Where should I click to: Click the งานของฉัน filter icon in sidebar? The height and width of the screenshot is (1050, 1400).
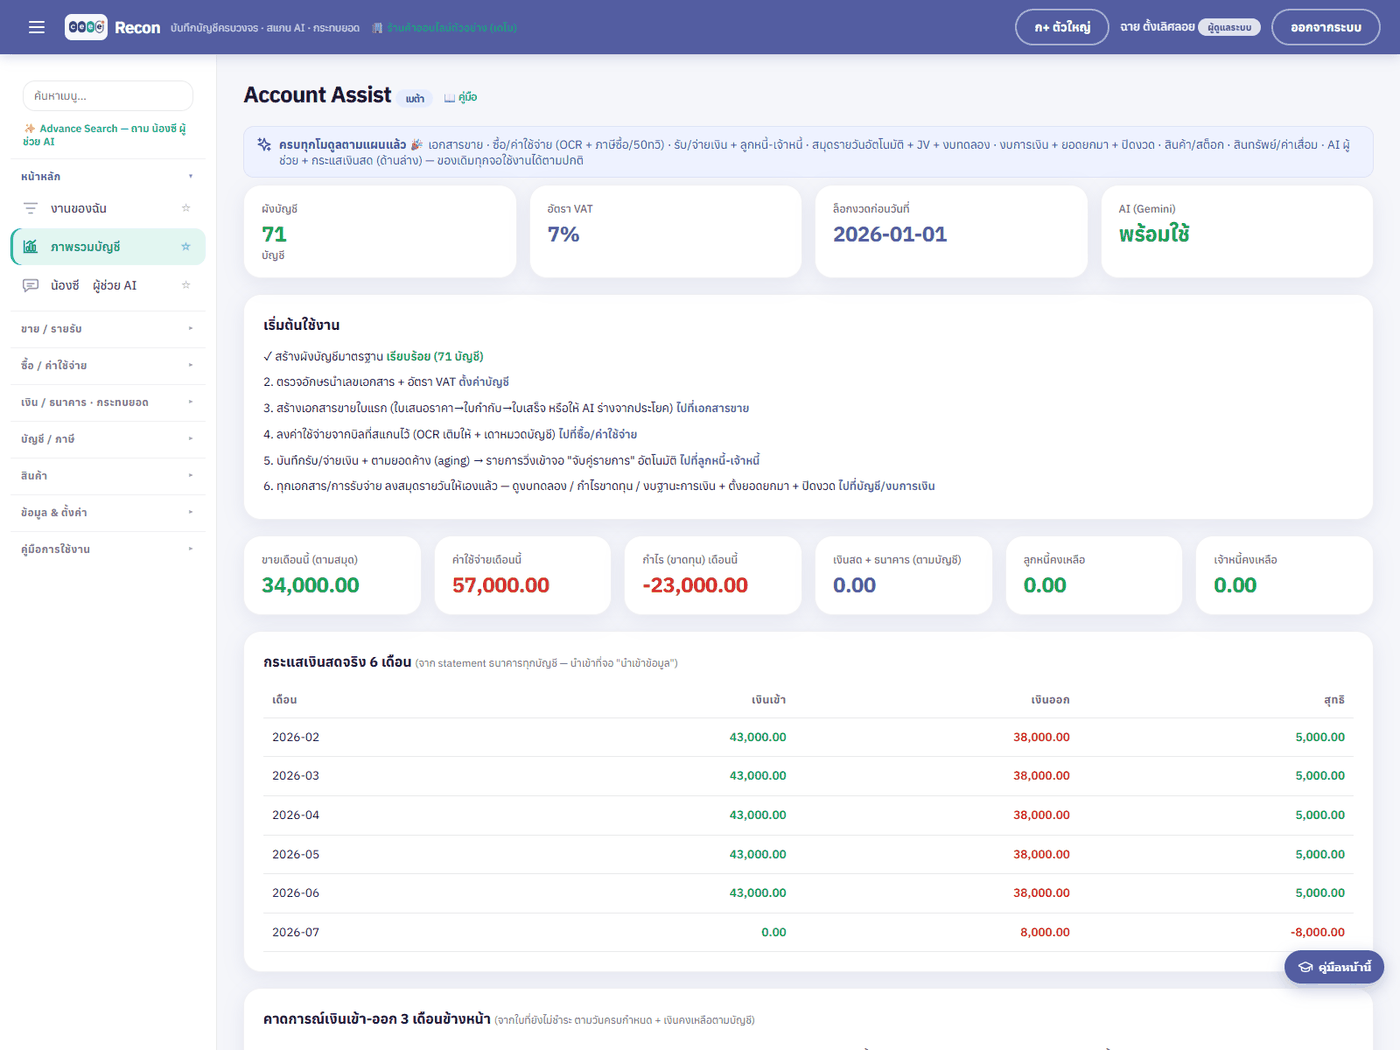pos(31,208)
